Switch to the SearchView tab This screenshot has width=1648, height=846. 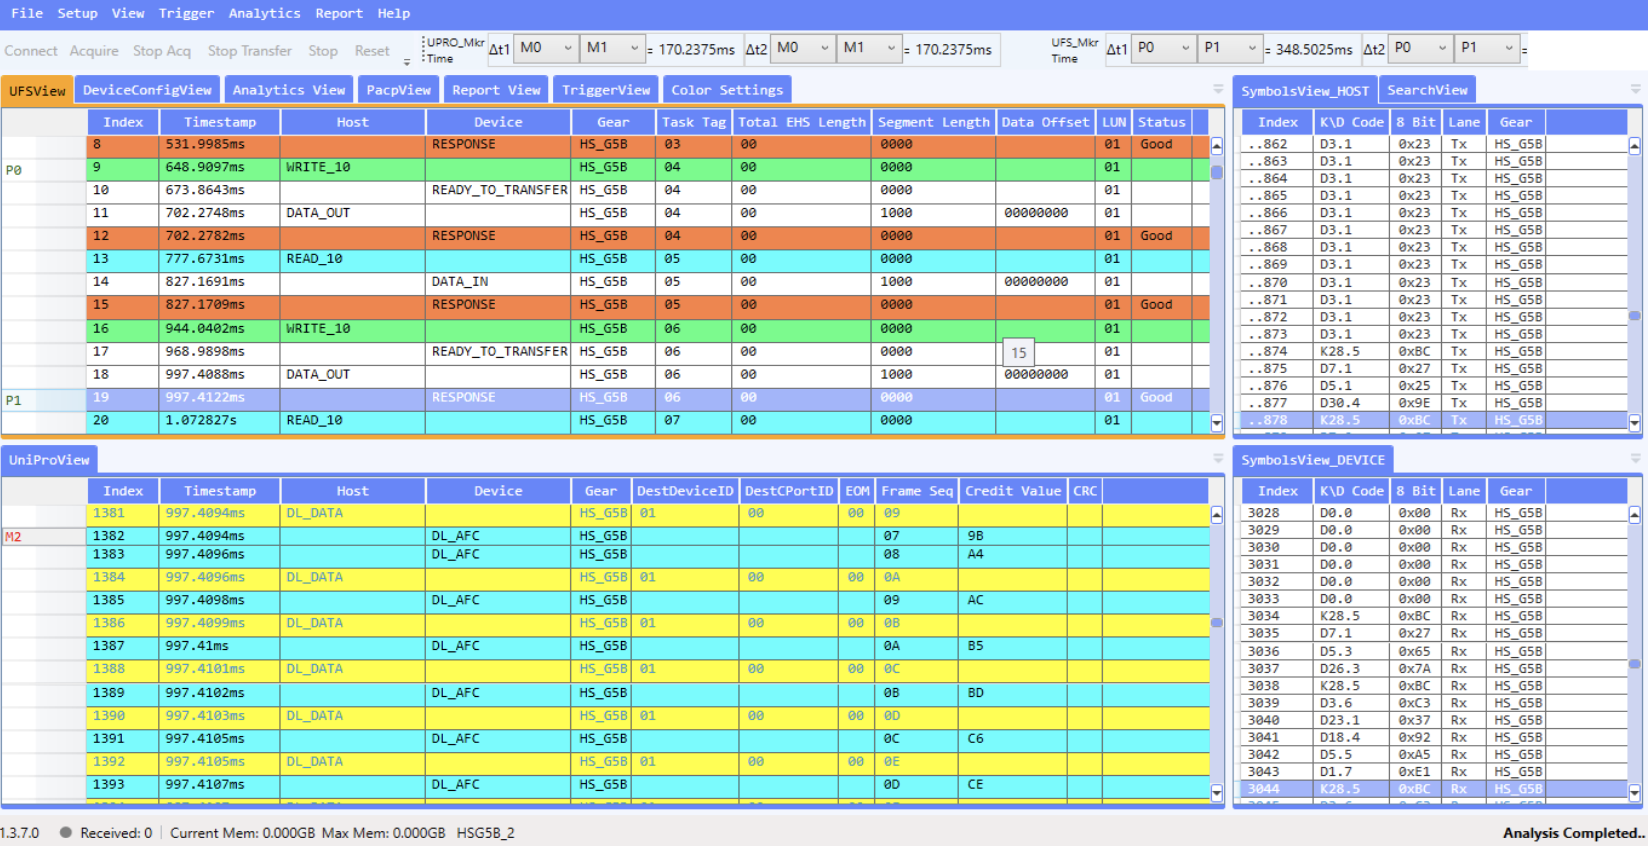(x=1427, y=90)
